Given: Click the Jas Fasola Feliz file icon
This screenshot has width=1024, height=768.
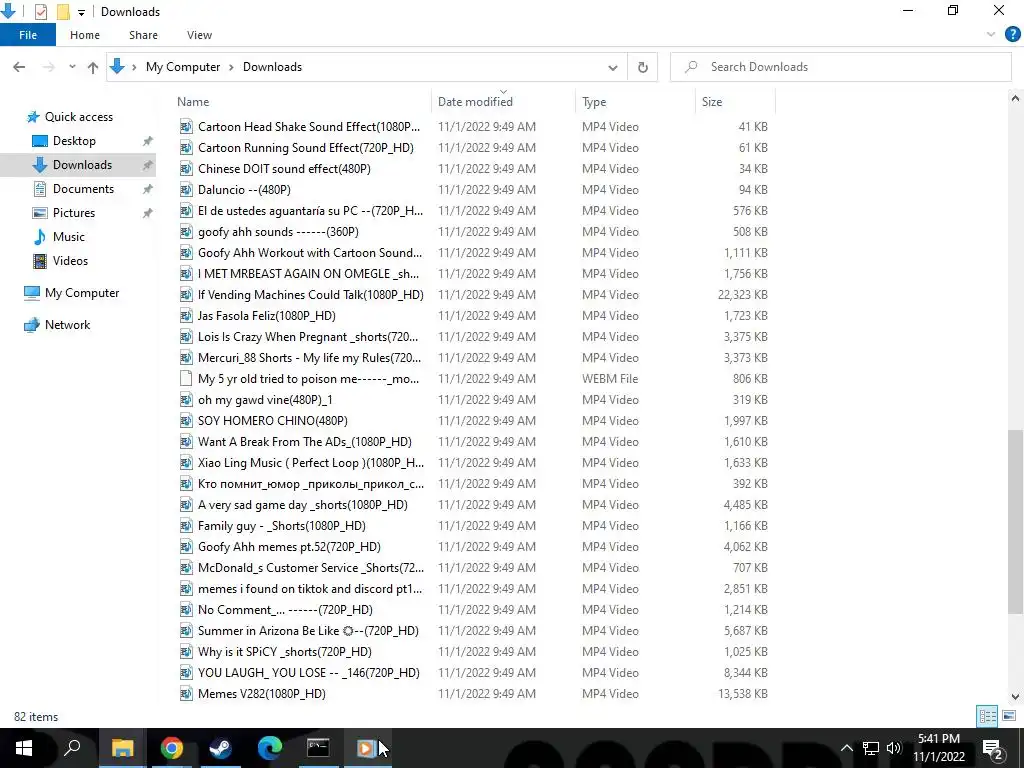Looking at the screenshot, I should 186,315.
